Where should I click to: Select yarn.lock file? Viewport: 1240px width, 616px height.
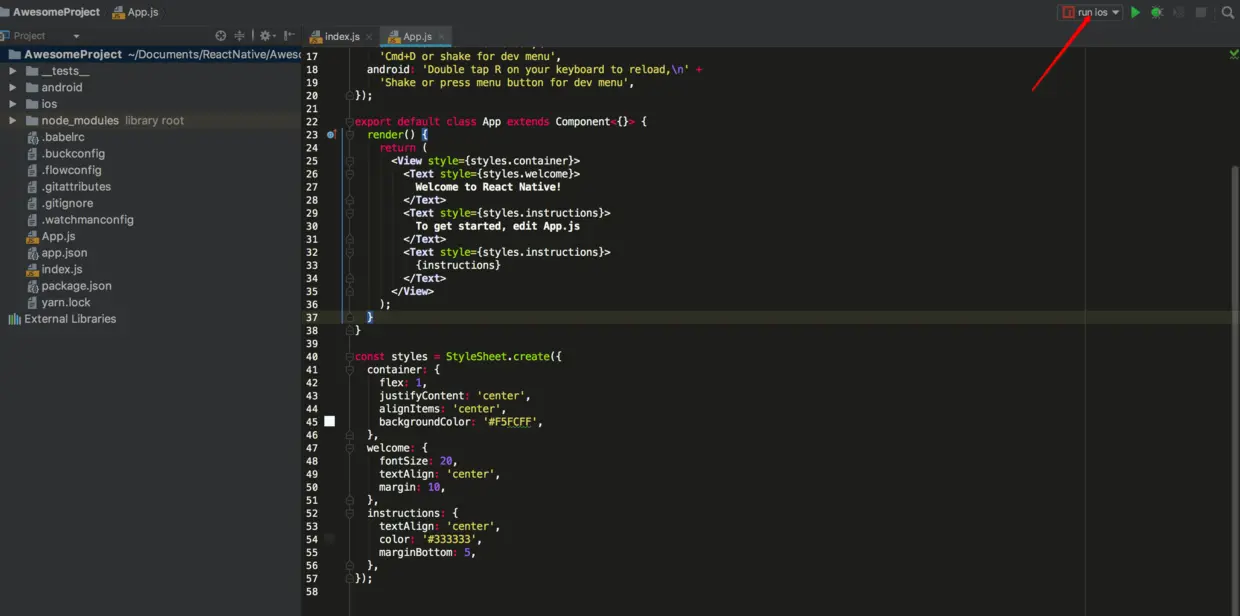click(x=66, y=302)
